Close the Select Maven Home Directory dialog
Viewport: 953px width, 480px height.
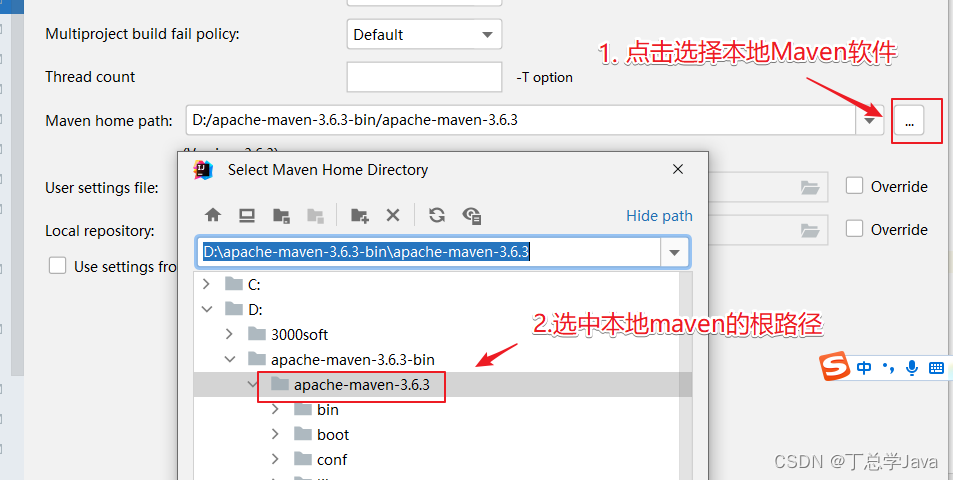pos(678,170)
